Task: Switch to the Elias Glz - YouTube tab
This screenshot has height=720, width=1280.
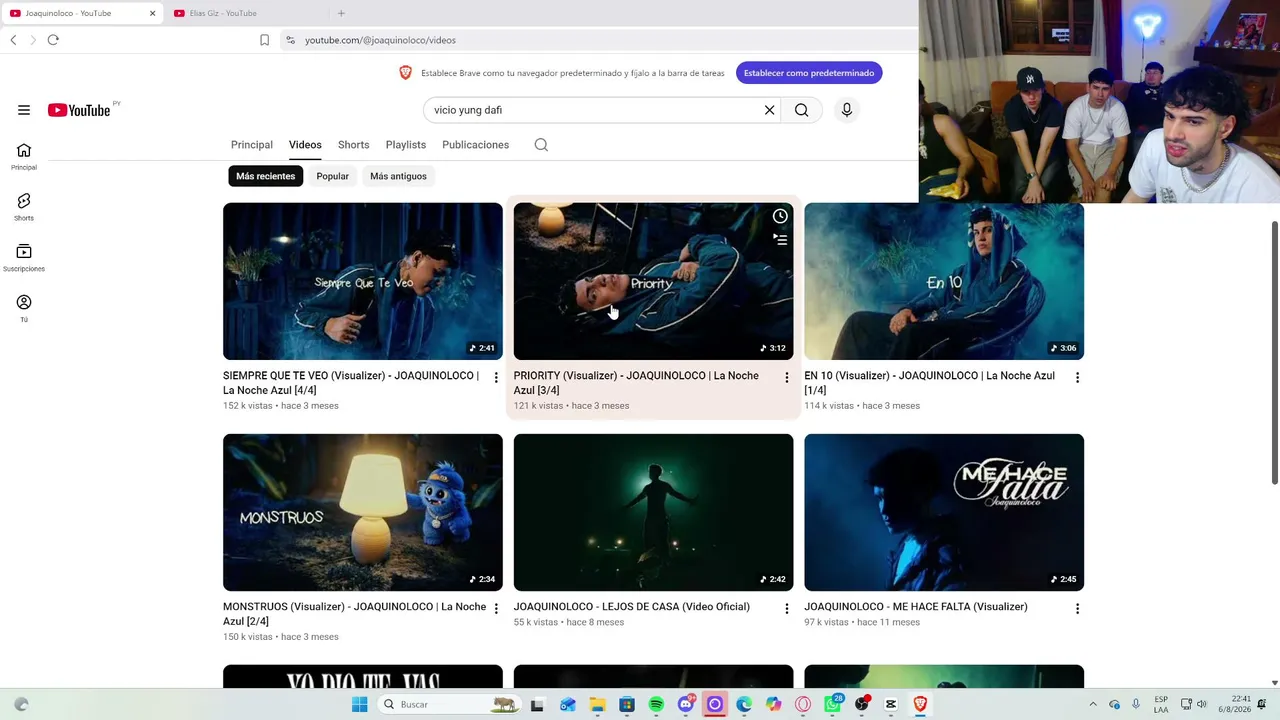Action: point(248,13)
